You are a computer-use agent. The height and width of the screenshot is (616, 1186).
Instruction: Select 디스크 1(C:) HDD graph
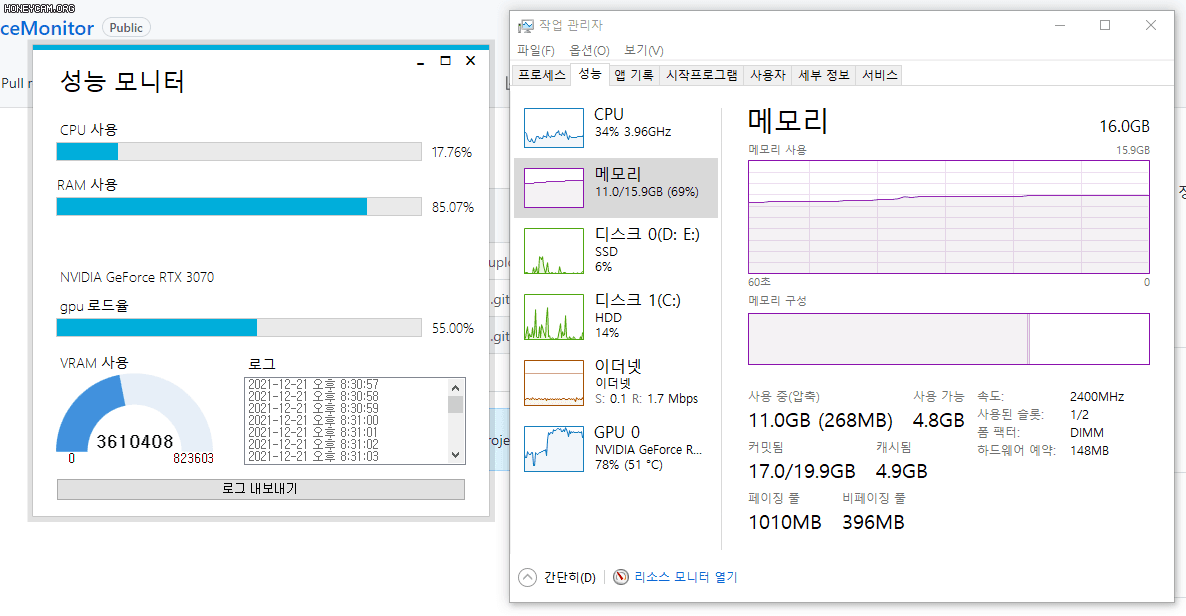(554, 316)
